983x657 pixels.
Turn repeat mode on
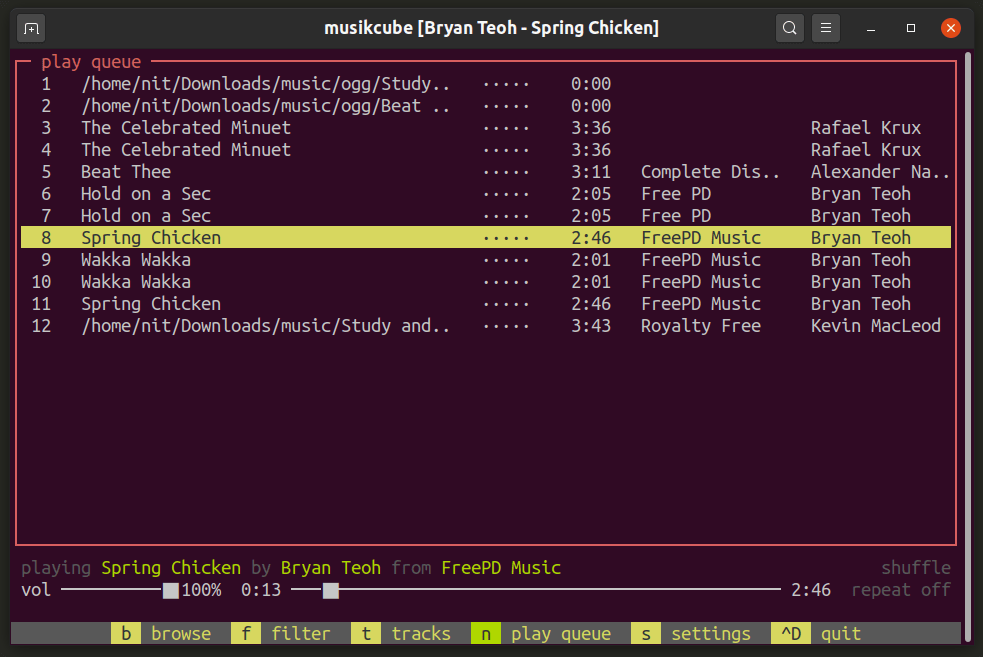(901, 590)
